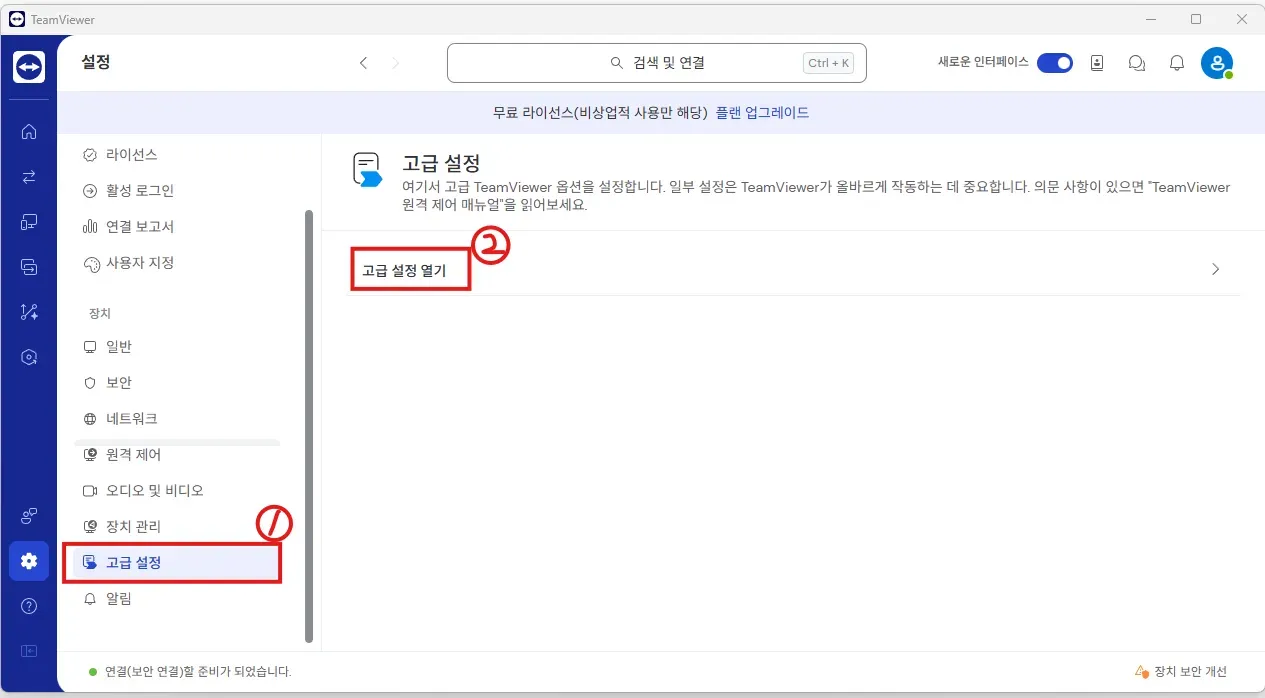The width and height of the screenshot is (1265, 698).
Task: Open the Sessions icon in left sidebar
Action: [29, 267]
